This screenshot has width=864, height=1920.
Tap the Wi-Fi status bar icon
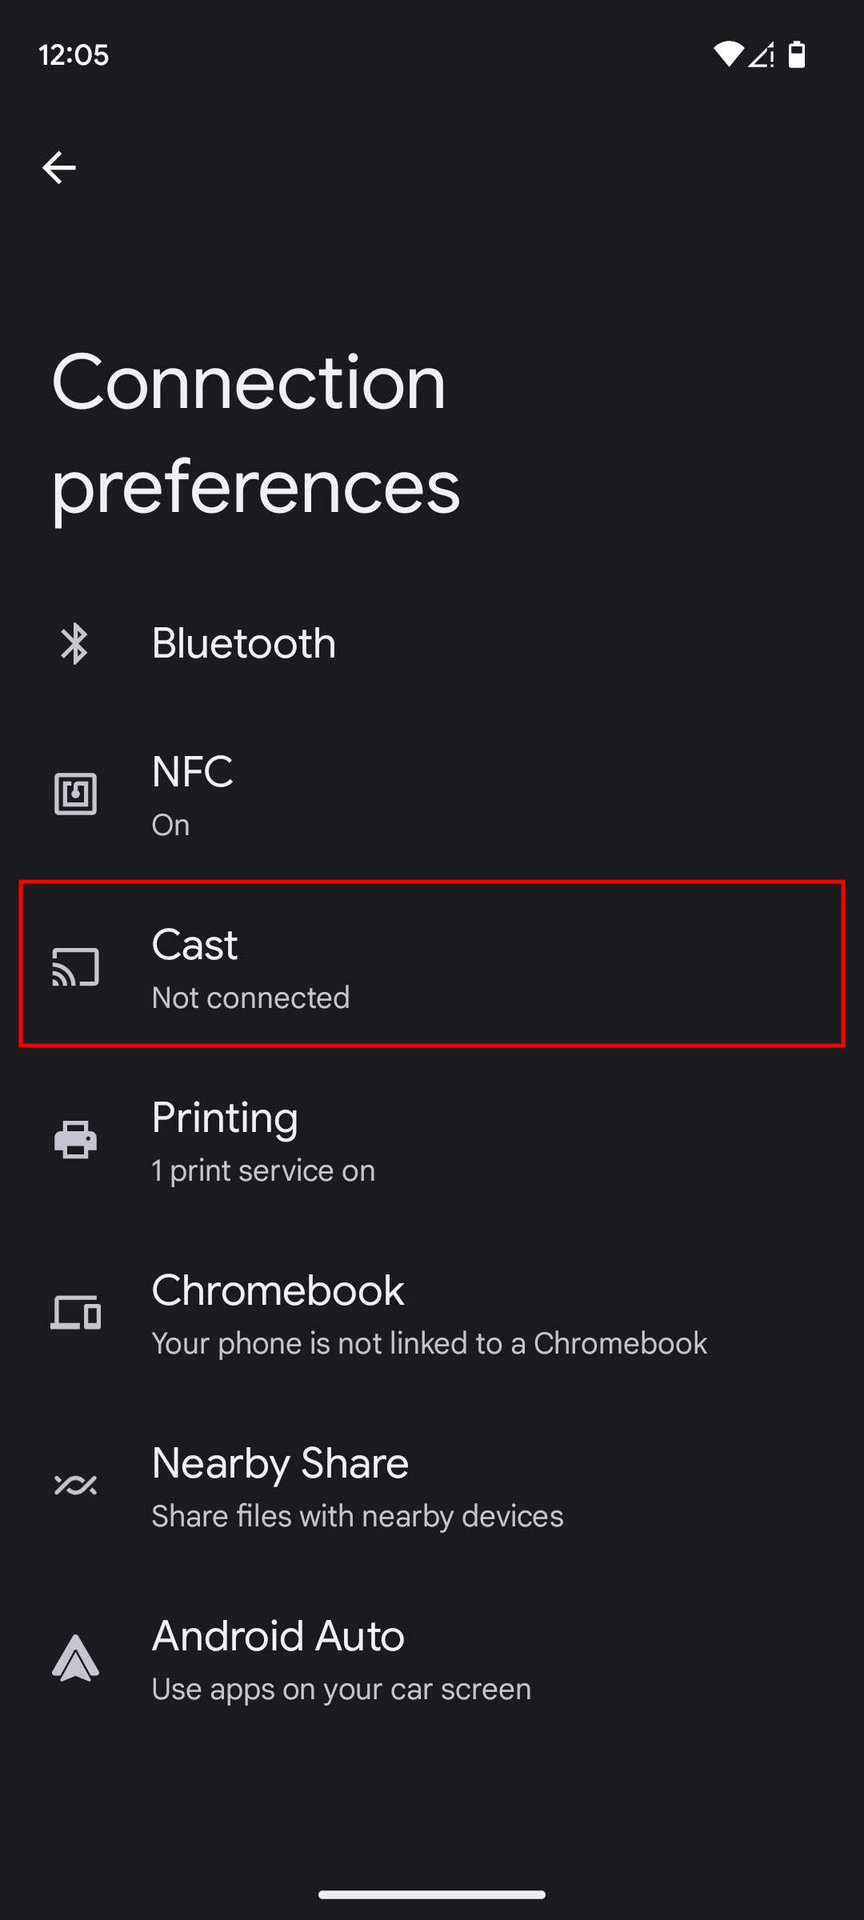coord(728,54)
